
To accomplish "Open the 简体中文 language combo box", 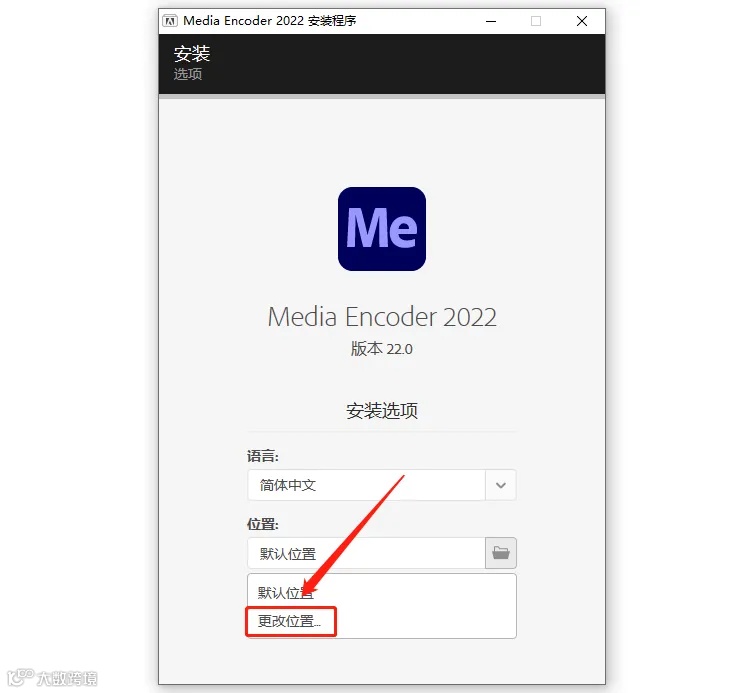I will (x=382, y=485).
